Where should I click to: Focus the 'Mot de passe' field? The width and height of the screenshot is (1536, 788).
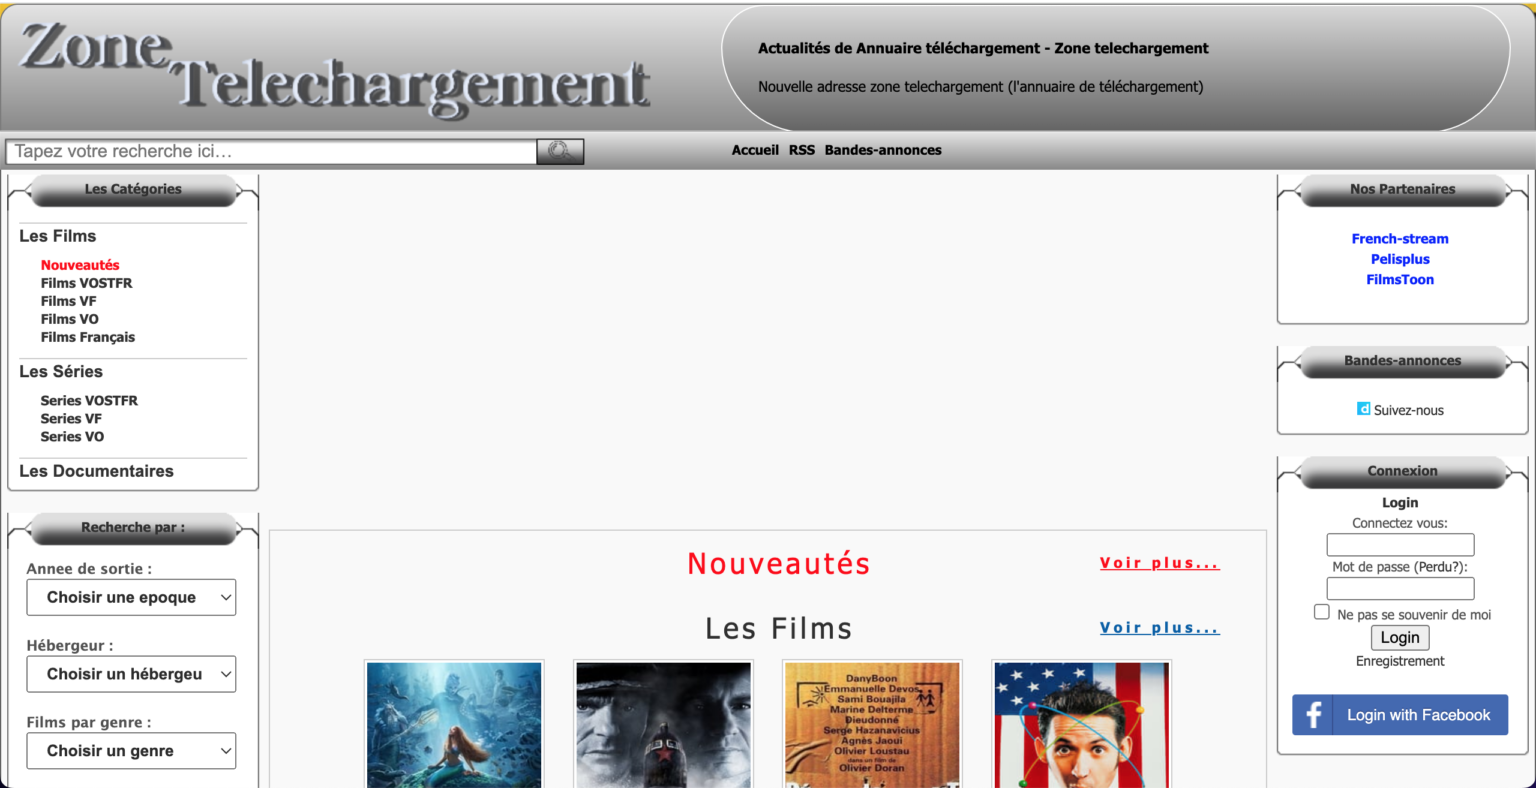pos(1400,589)
